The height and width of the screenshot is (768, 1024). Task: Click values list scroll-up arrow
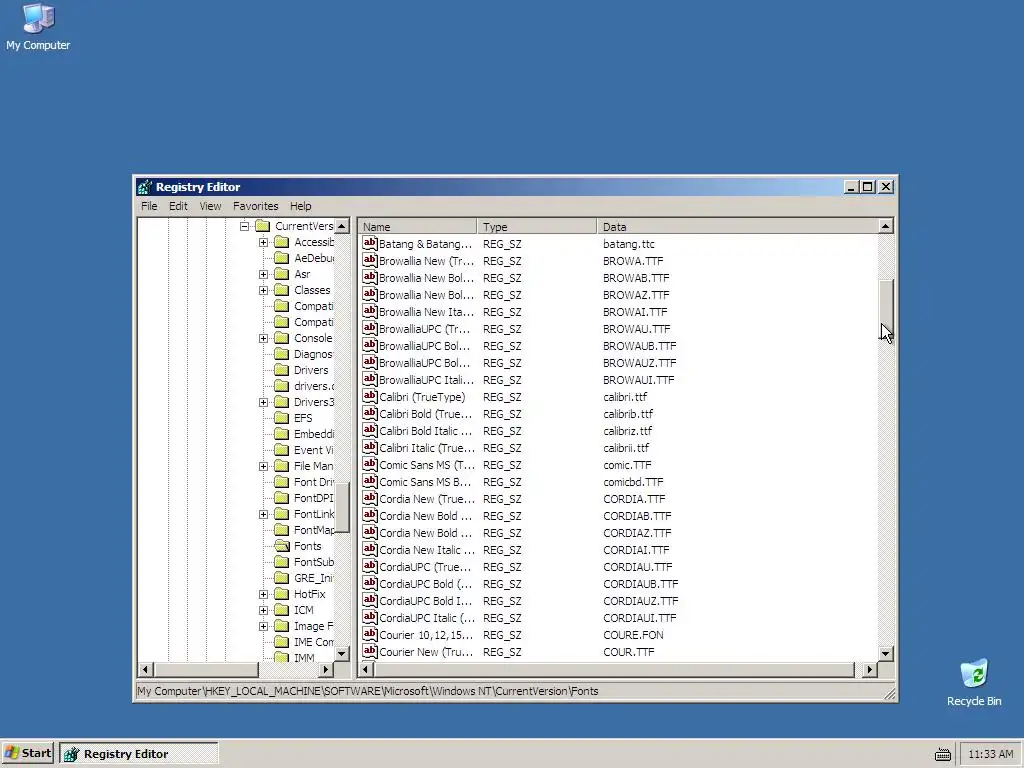pos(886,226)
